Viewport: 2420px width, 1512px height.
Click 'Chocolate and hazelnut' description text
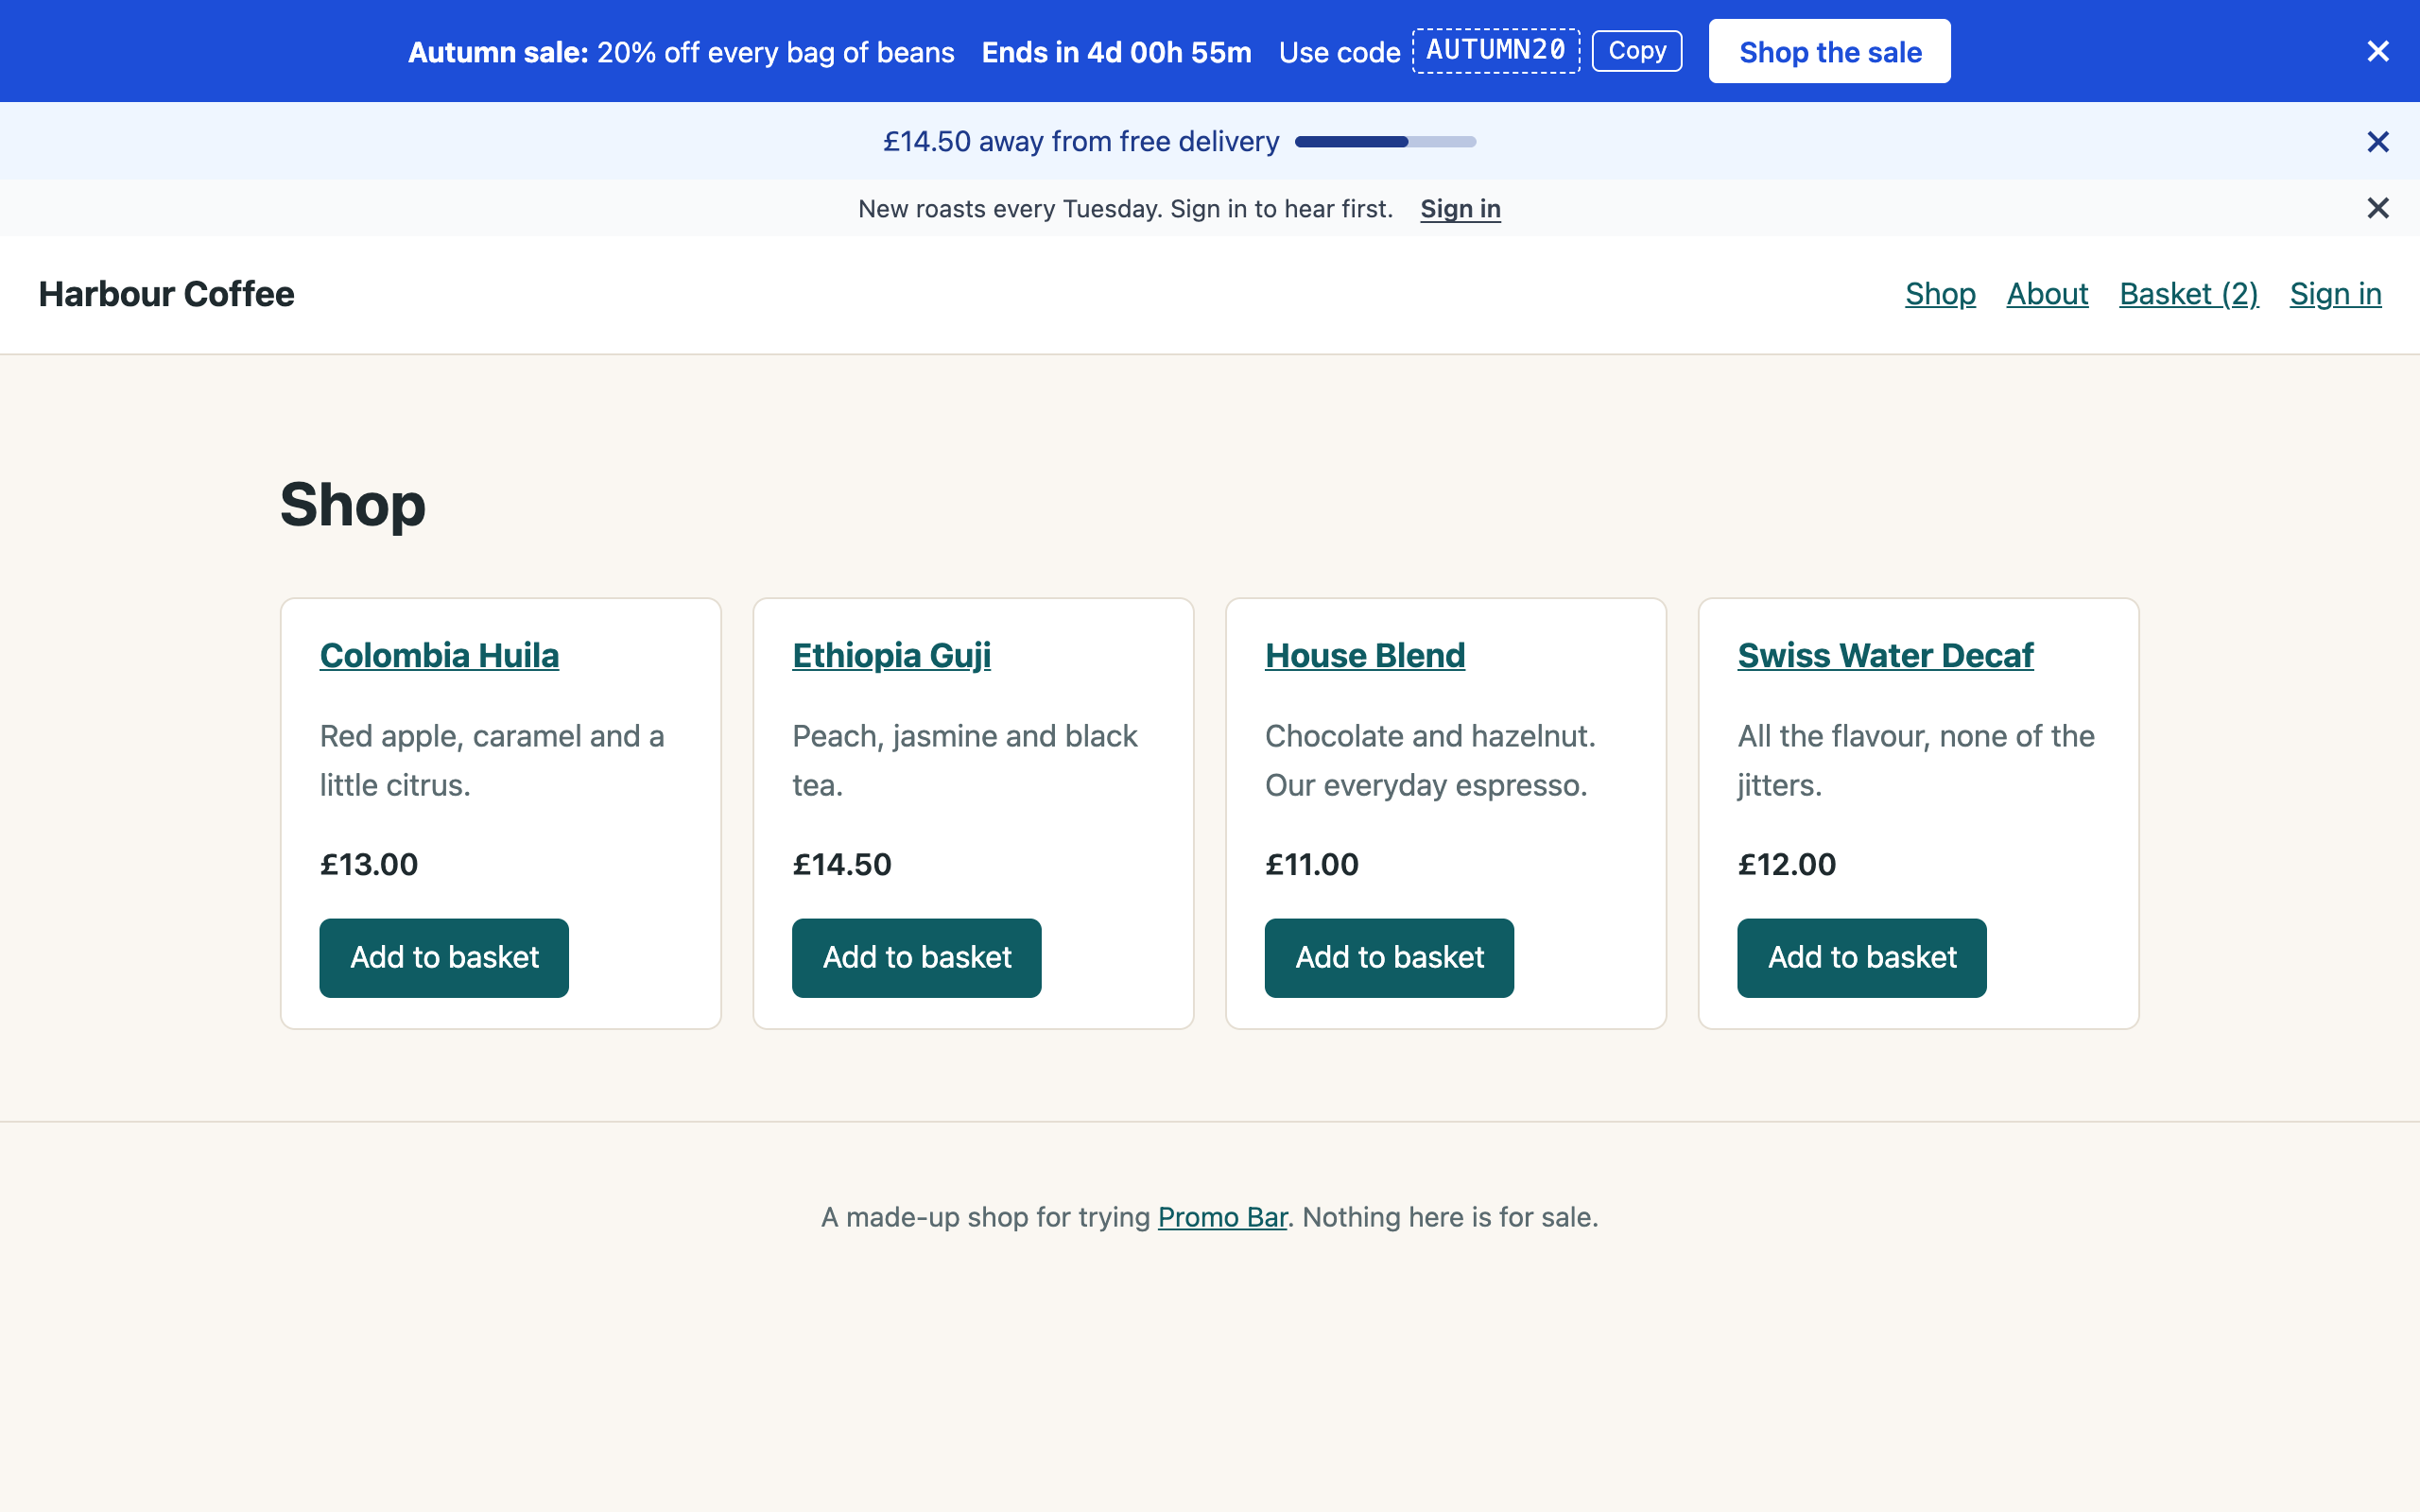tap(1430, 761)
